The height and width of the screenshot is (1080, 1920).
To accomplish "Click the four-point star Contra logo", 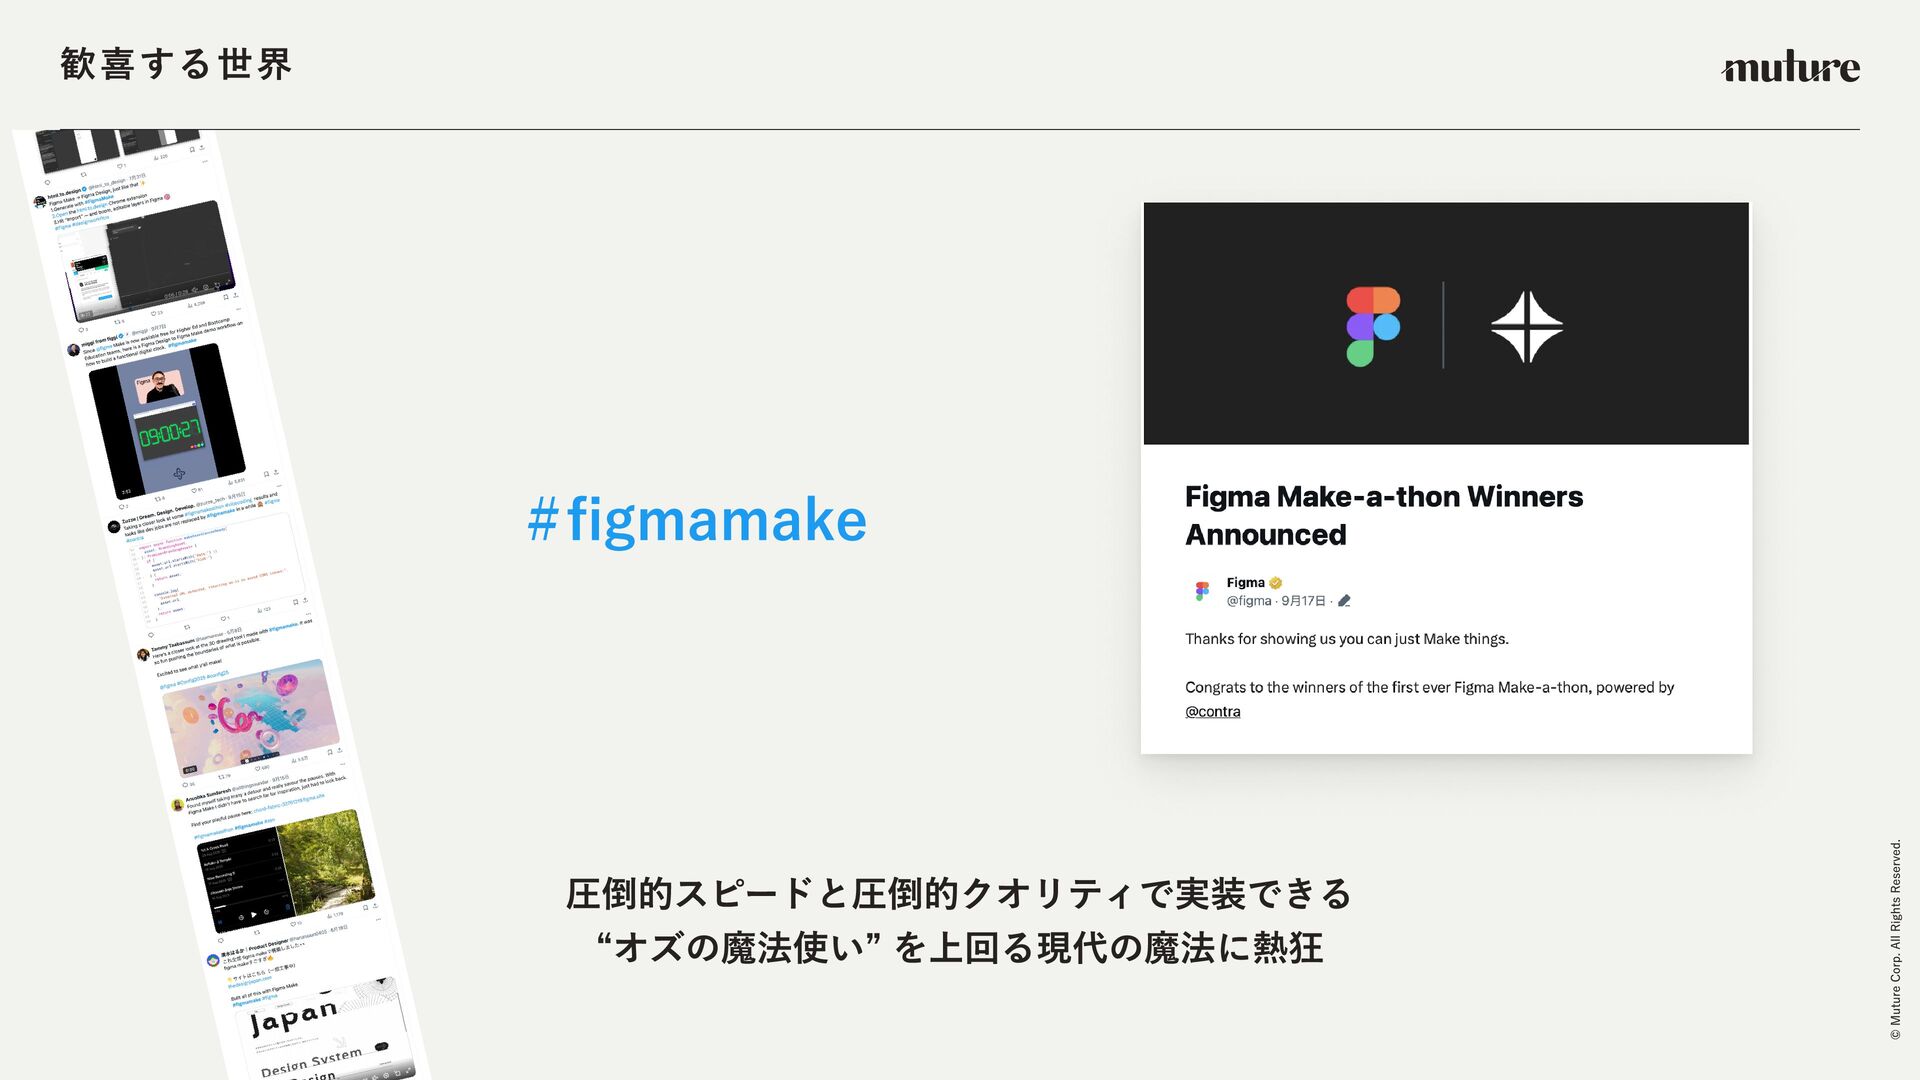I will (x=1526, y=327).
